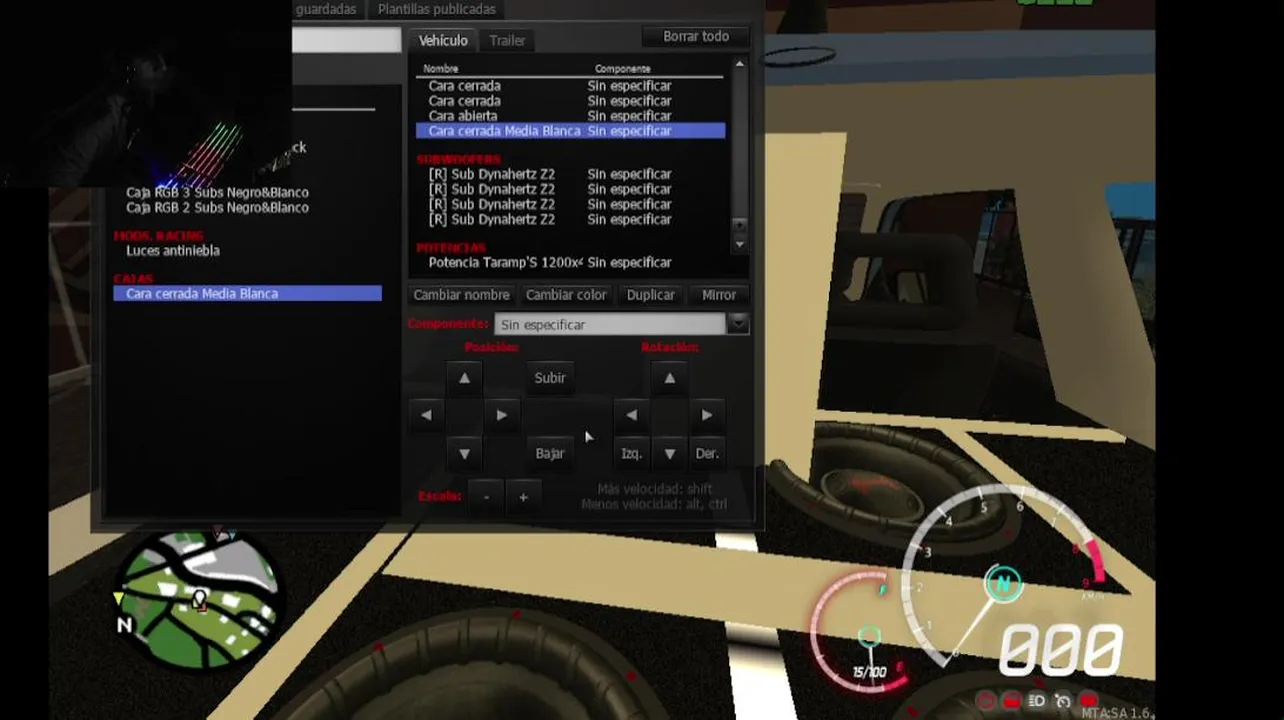Click the Rotación down arrow between Izq. and Der.
Screen dimensions: 1284x720
[669, 453]
